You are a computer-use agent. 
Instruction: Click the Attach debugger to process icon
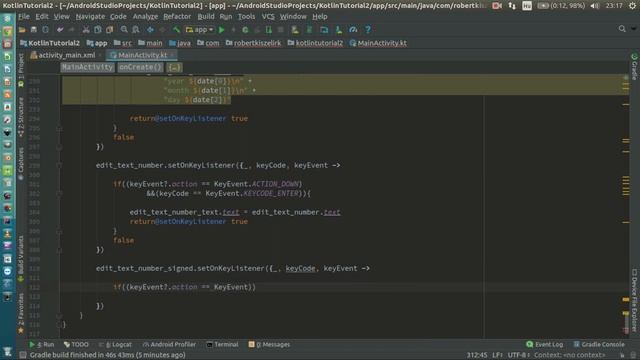click(x=269, y=30)
